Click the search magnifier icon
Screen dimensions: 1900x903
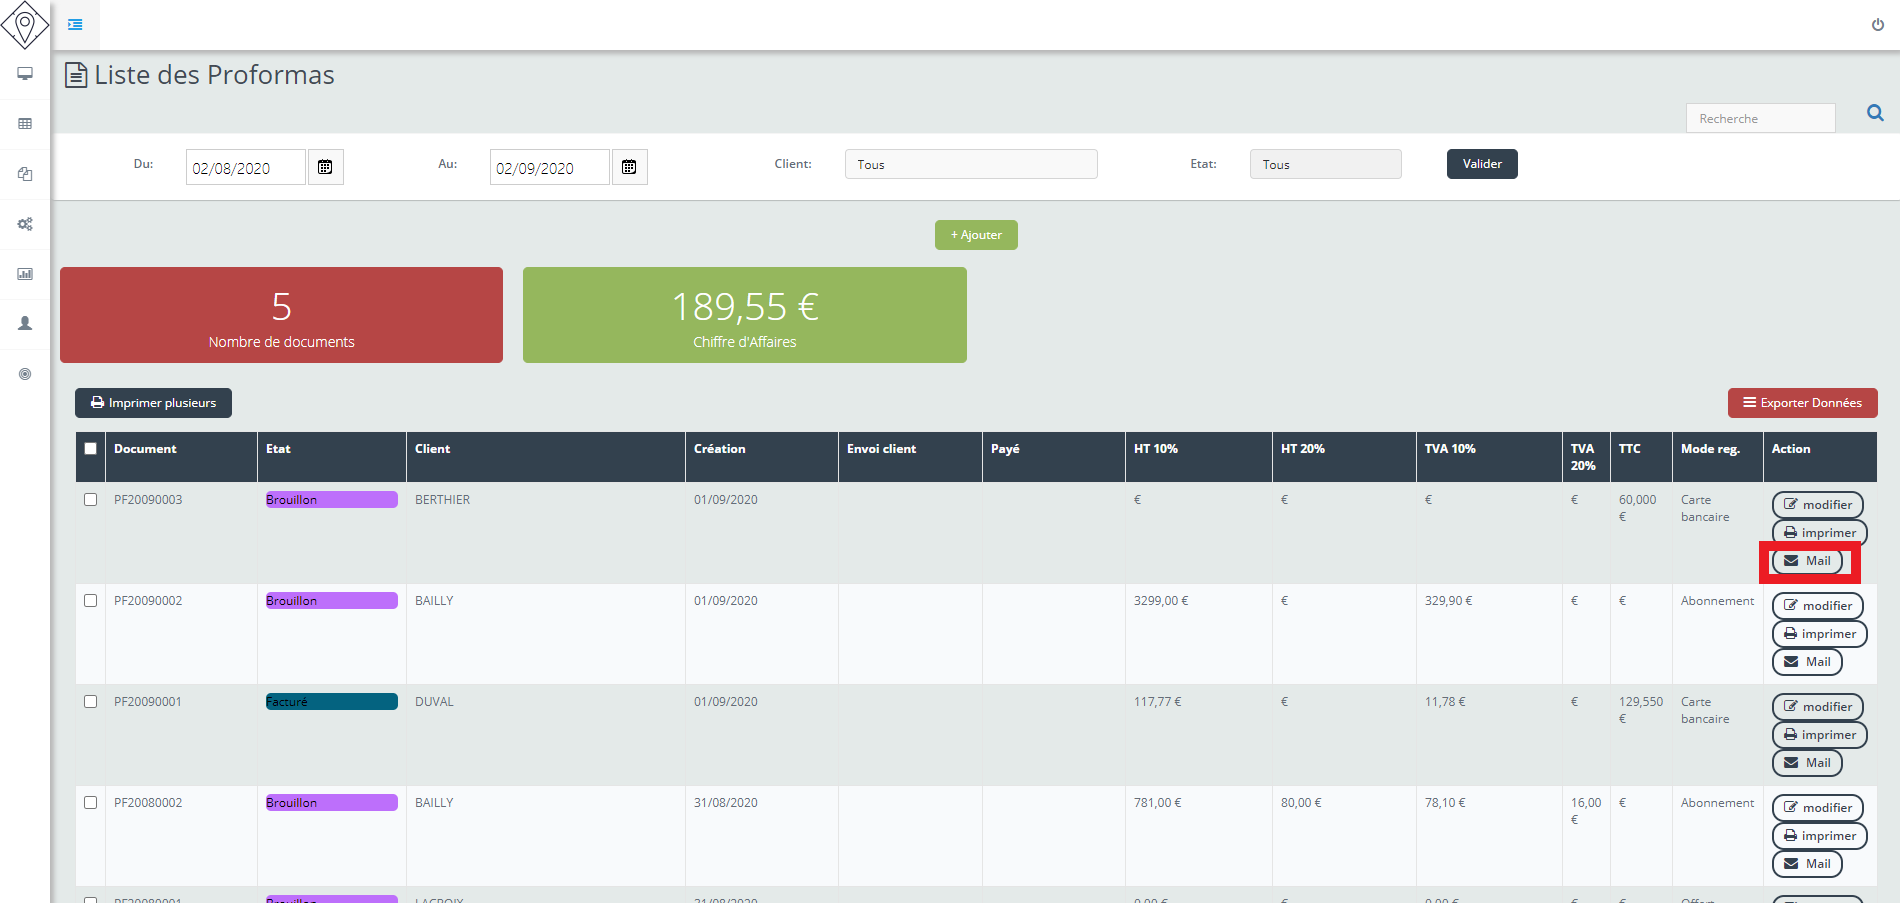(1875, 114)
